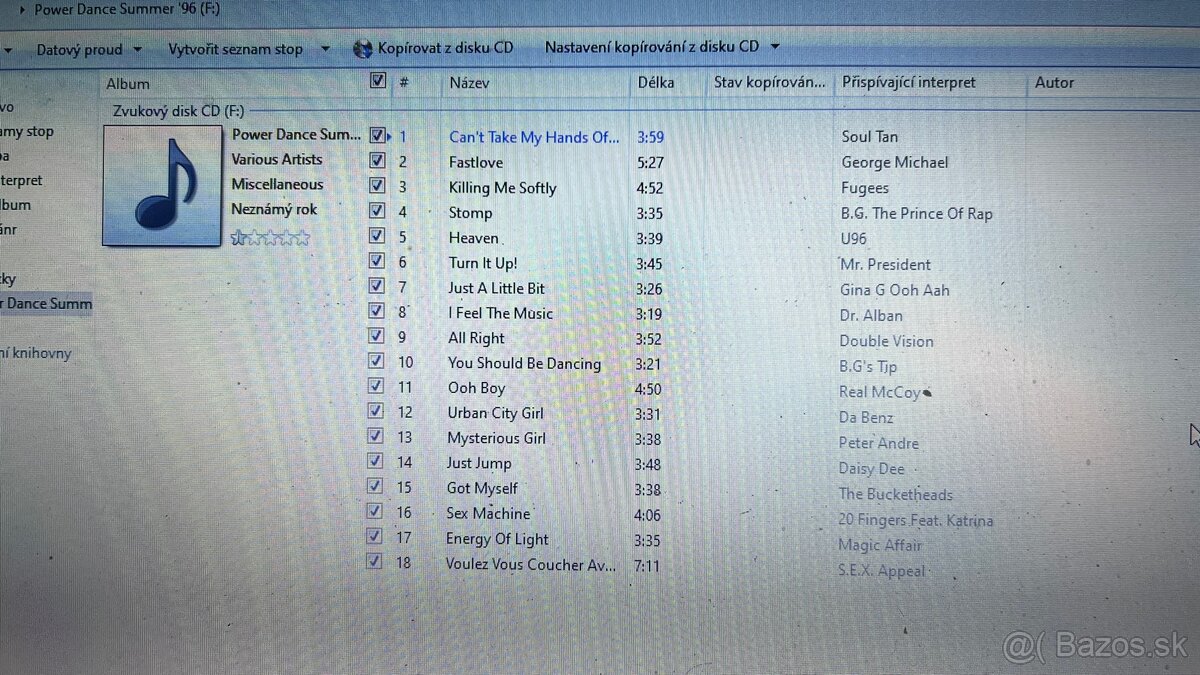
Task: Toggle checkbox for You Should Be Dancing
Action: coord(375,361)
